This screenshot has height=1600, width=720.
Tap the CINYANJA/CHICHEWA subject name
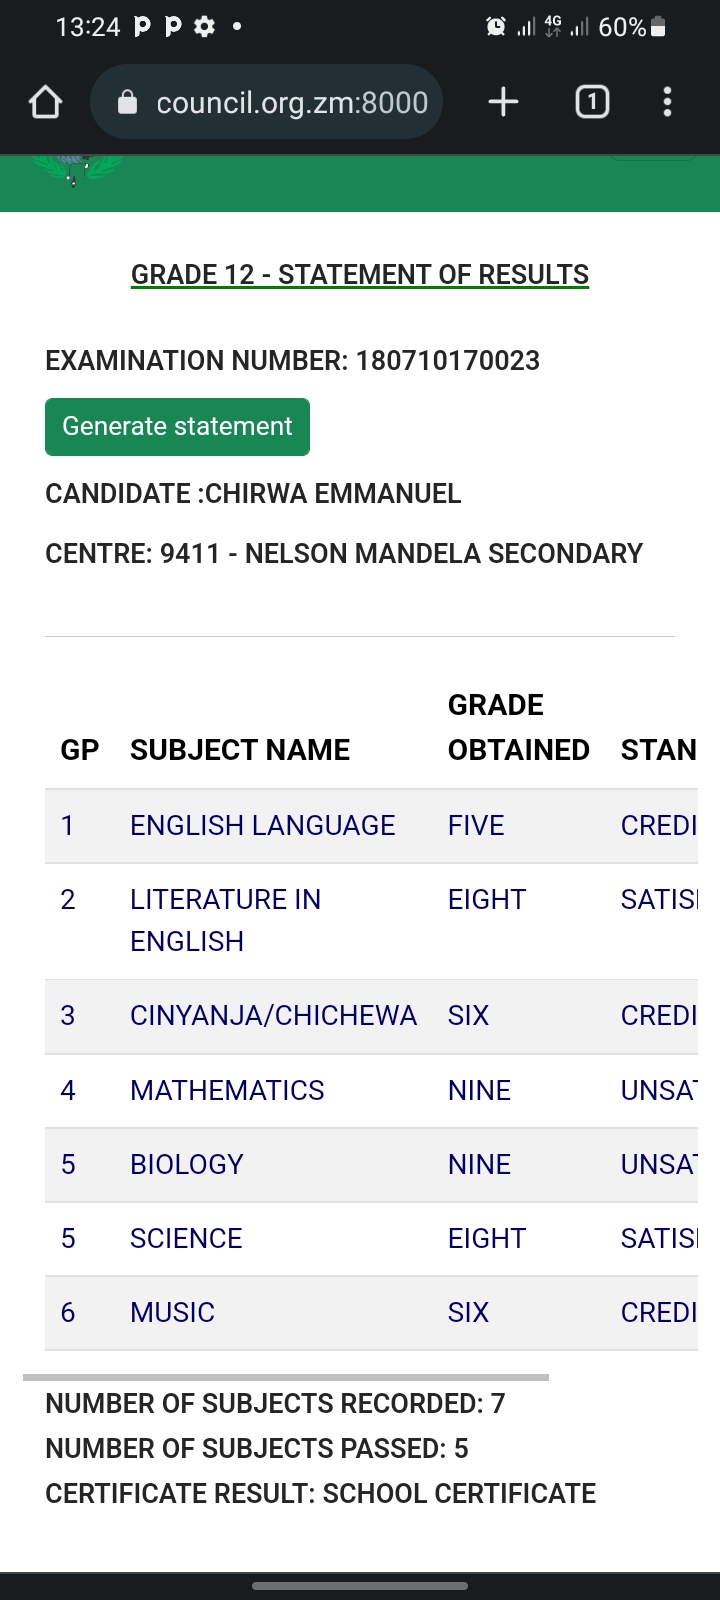click(x=273, y=1016)
